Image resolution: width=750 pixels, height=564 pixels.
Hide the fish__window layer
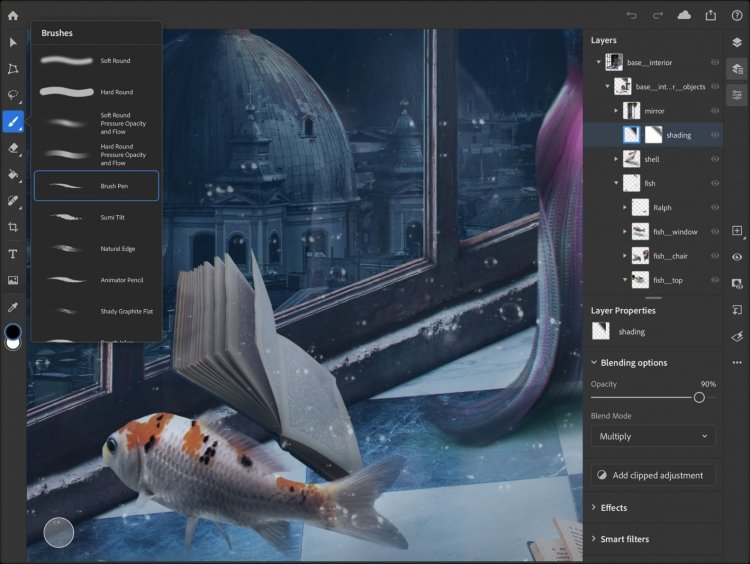tap(715, 232)
